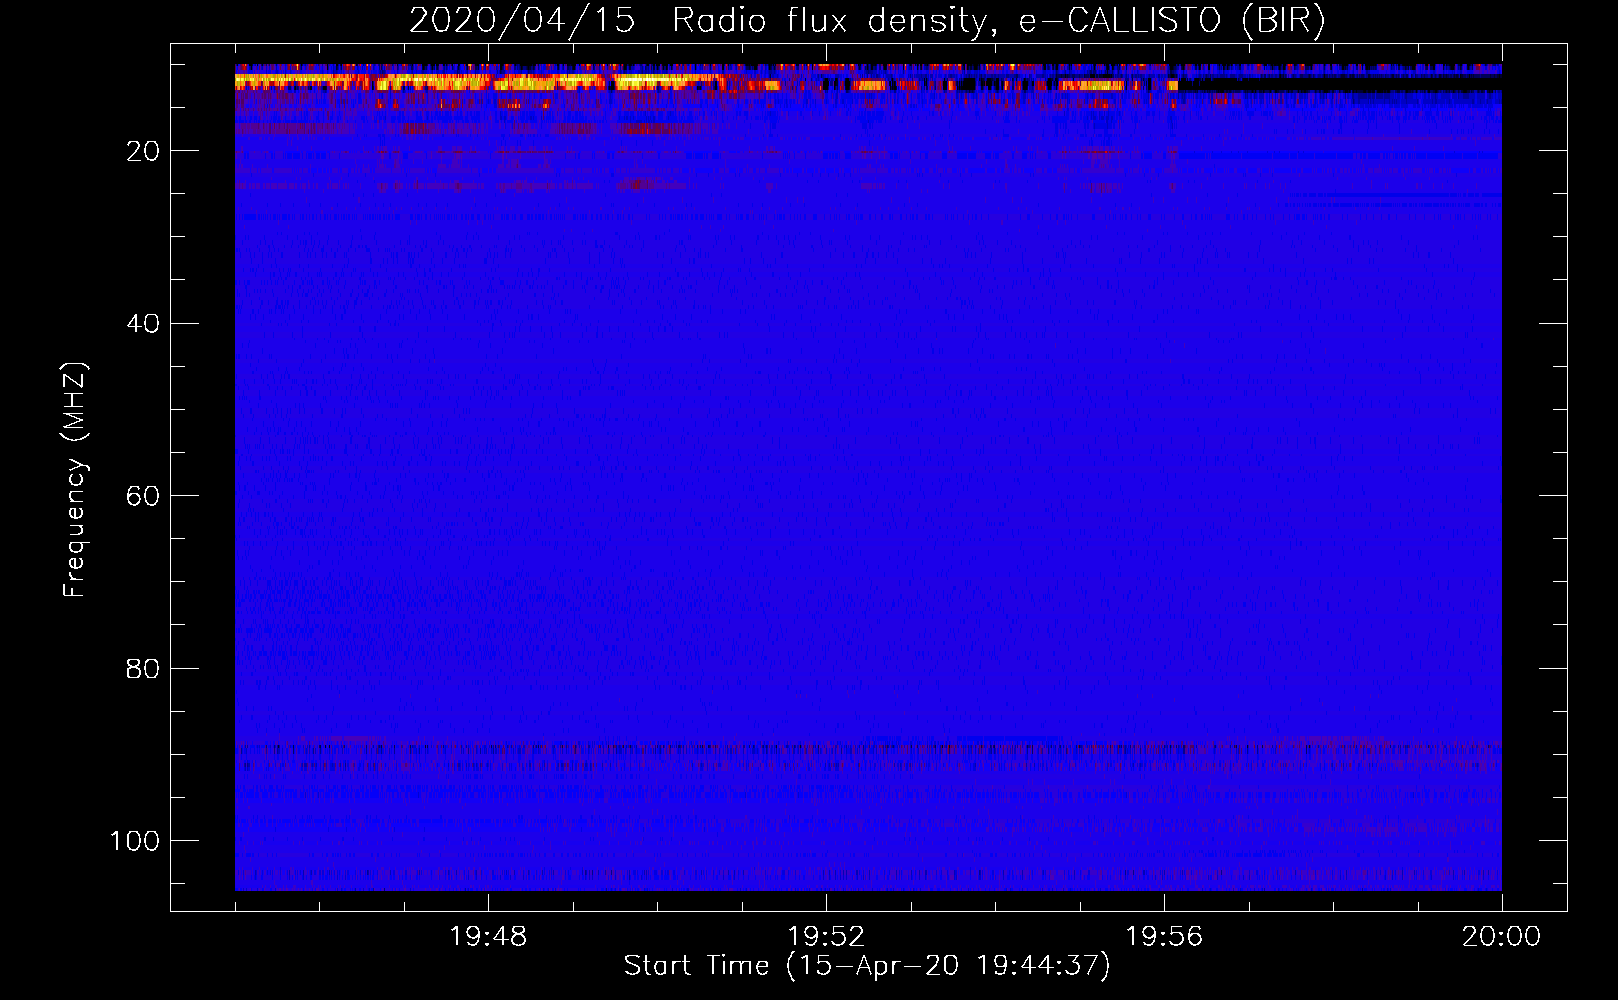The image size is (1618, 1000).
Task: Click the 20:00 time tick label
Action: tap(1502, 937)
